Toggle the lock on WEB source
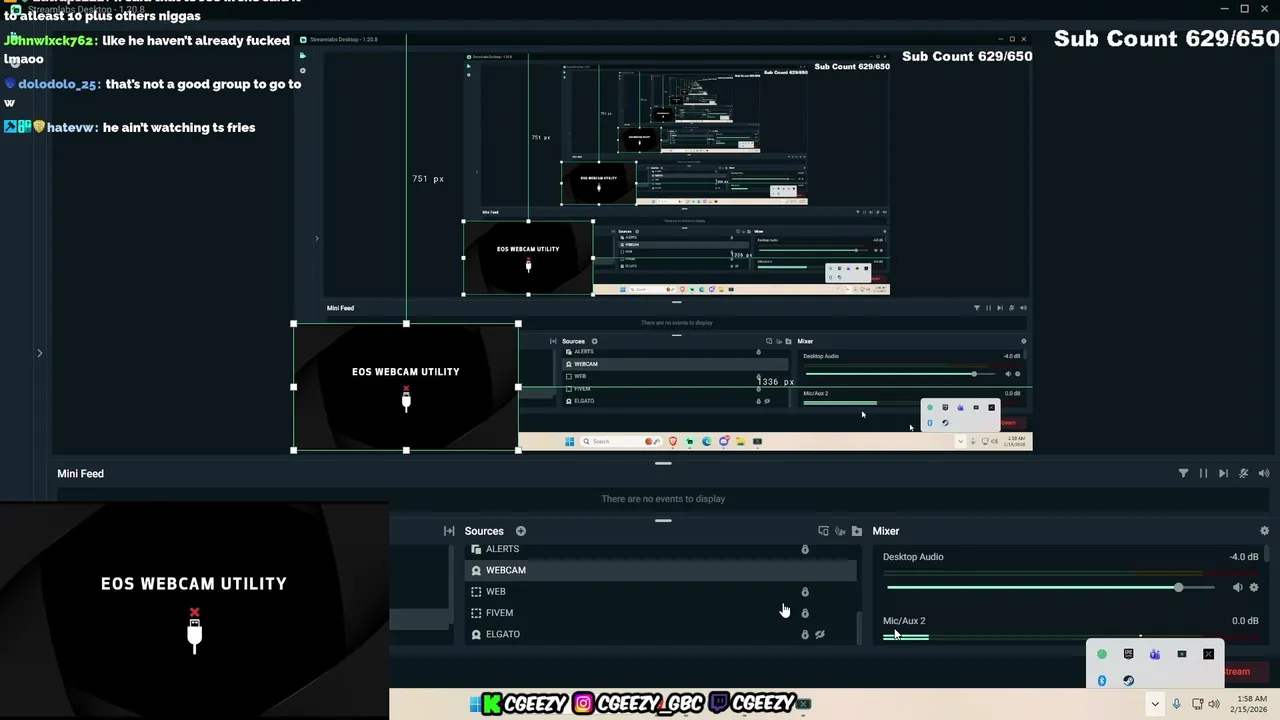The width and height of the screenshot is (1280, 720). coord(805,592)
